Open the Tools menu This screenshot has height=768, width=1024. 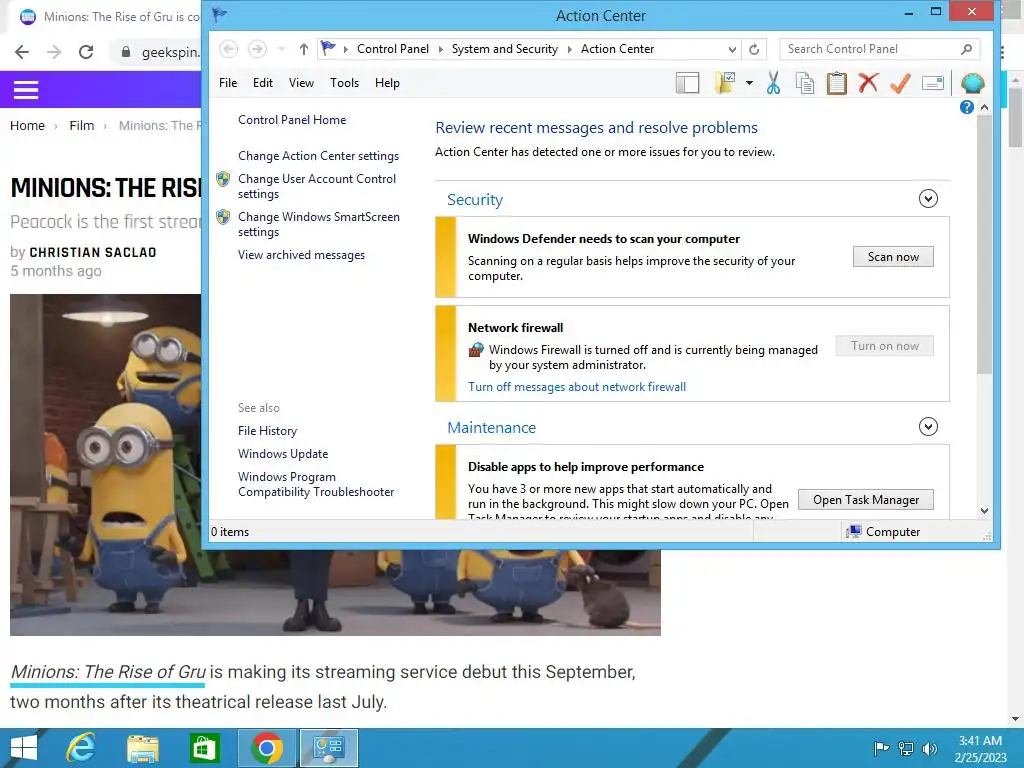pos(344,83)
